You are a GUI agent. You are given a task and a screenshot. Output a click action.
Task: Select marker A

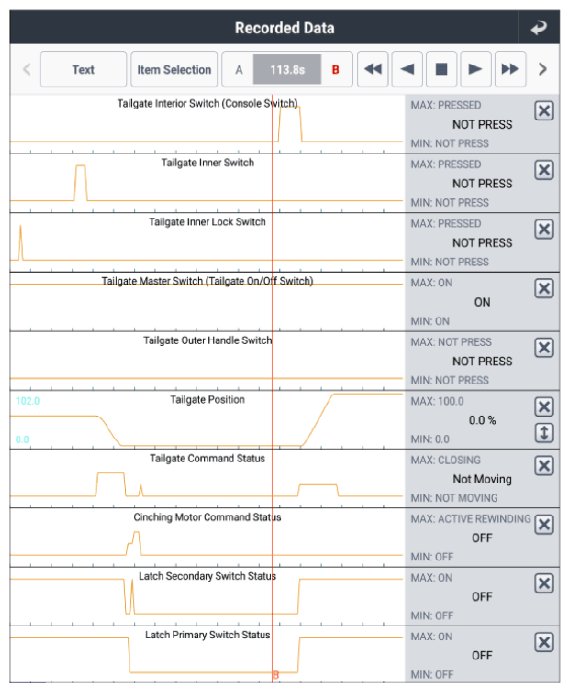click(x=239, y=70)
